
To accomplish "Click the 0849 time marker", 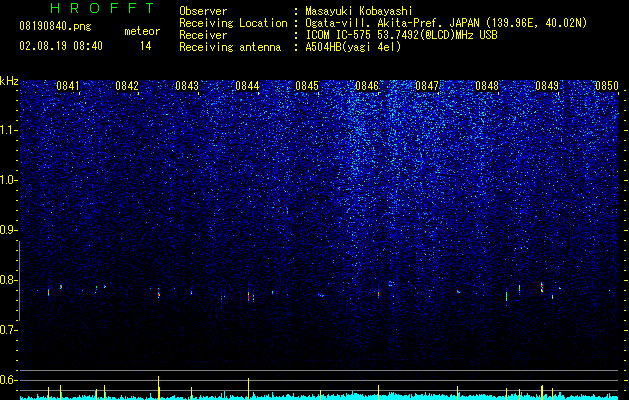I will click(547, 85).
